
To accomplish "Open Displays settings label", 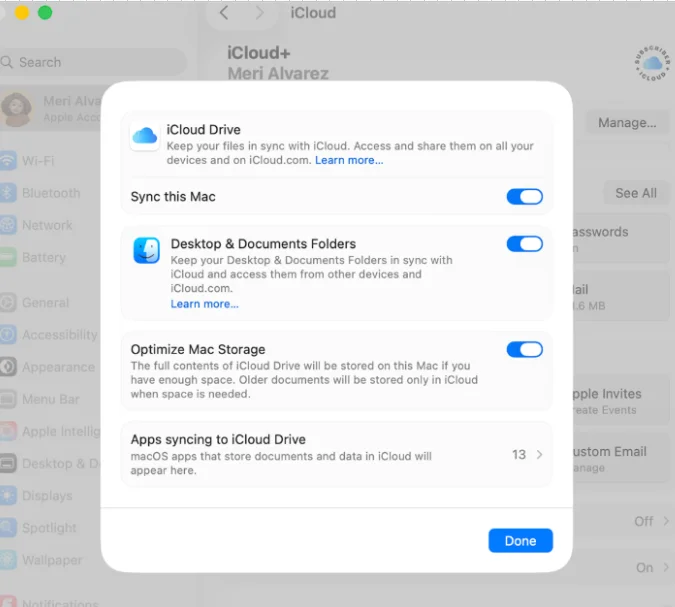I will [47, 496].
